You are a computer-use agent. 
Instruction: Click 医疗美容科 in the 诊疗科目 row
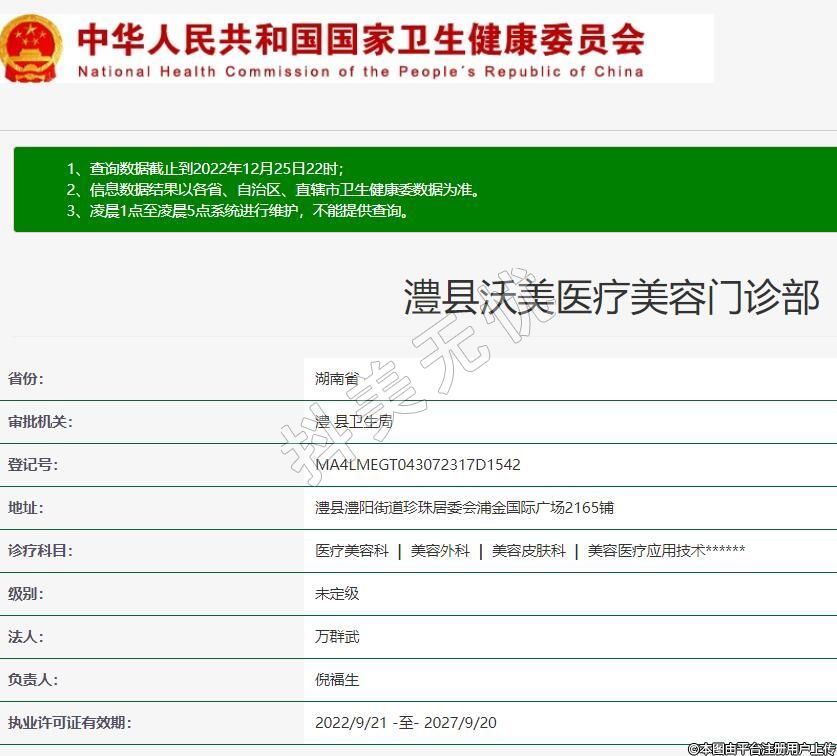tap(351, 551)
